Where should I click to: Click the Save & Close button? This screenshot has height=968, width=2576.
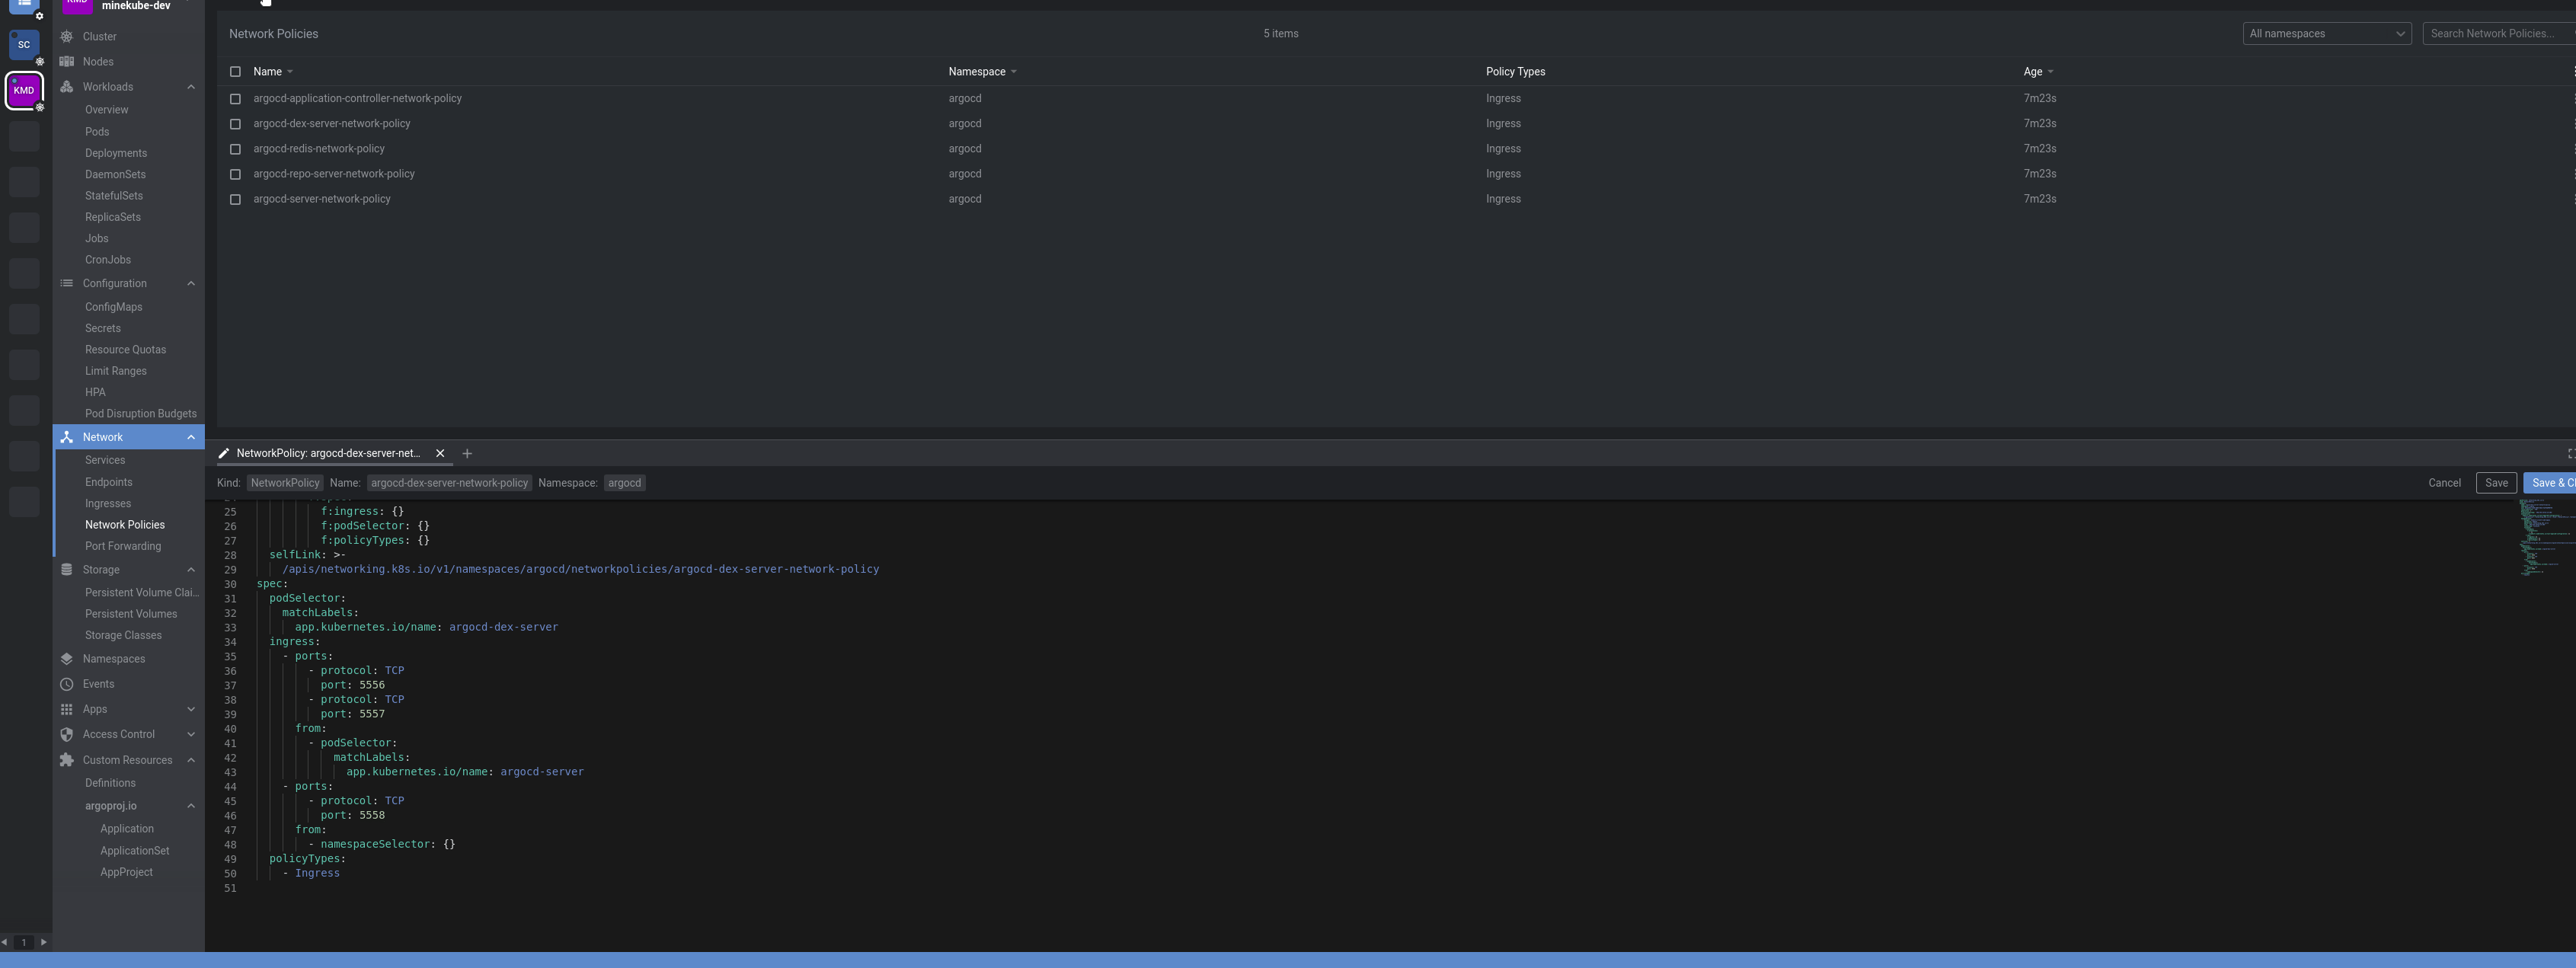(x=2550, y=483)
